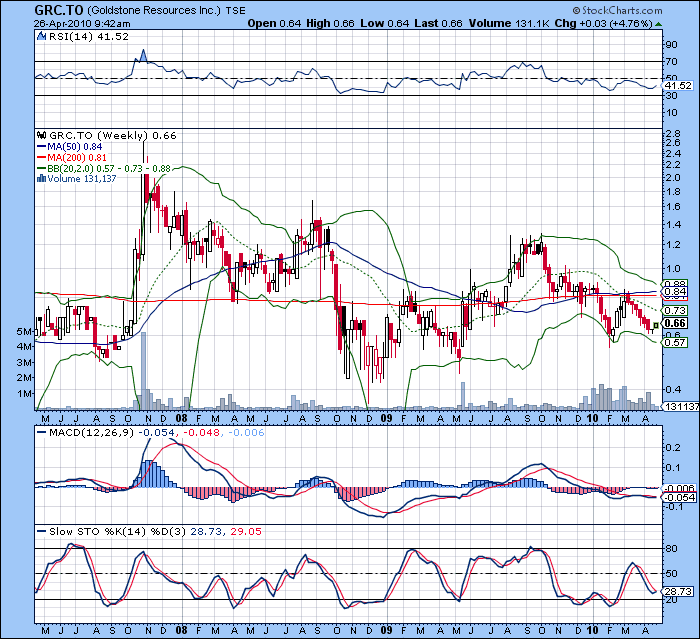Click the Open 0.64 value in header
Screen dimensions: 700x639
[275, 23]
